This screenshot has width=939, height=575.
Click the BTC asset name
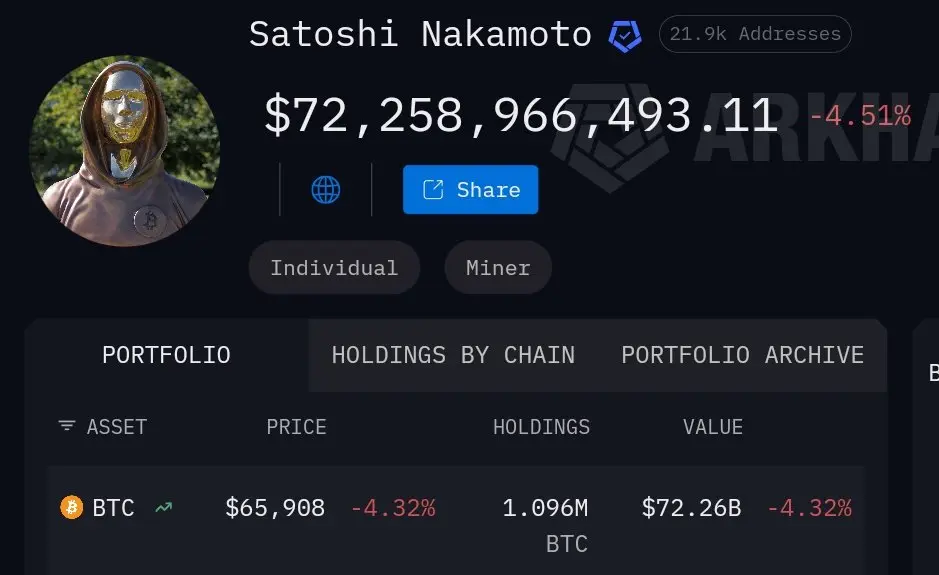point(113,508)
